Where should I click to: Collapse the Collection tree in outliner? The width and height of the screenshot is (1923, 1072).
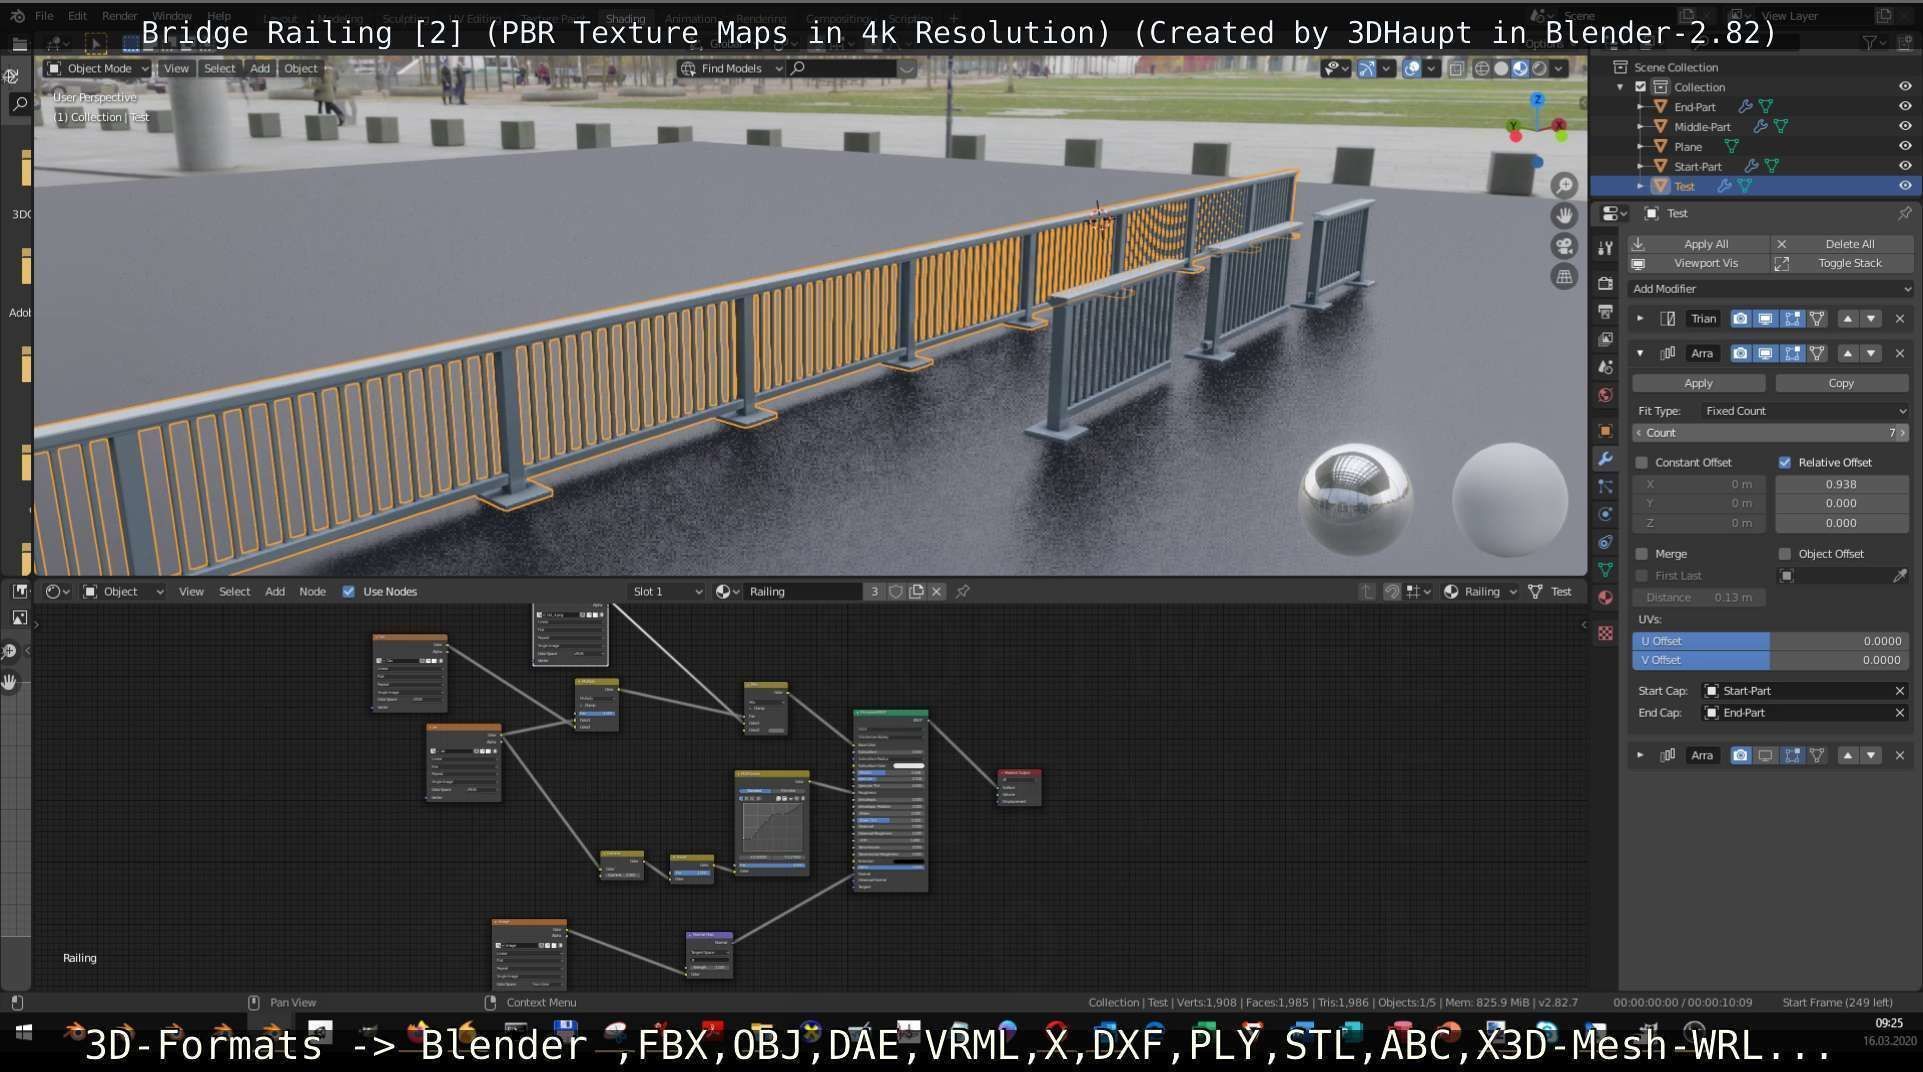point(1620,87)
